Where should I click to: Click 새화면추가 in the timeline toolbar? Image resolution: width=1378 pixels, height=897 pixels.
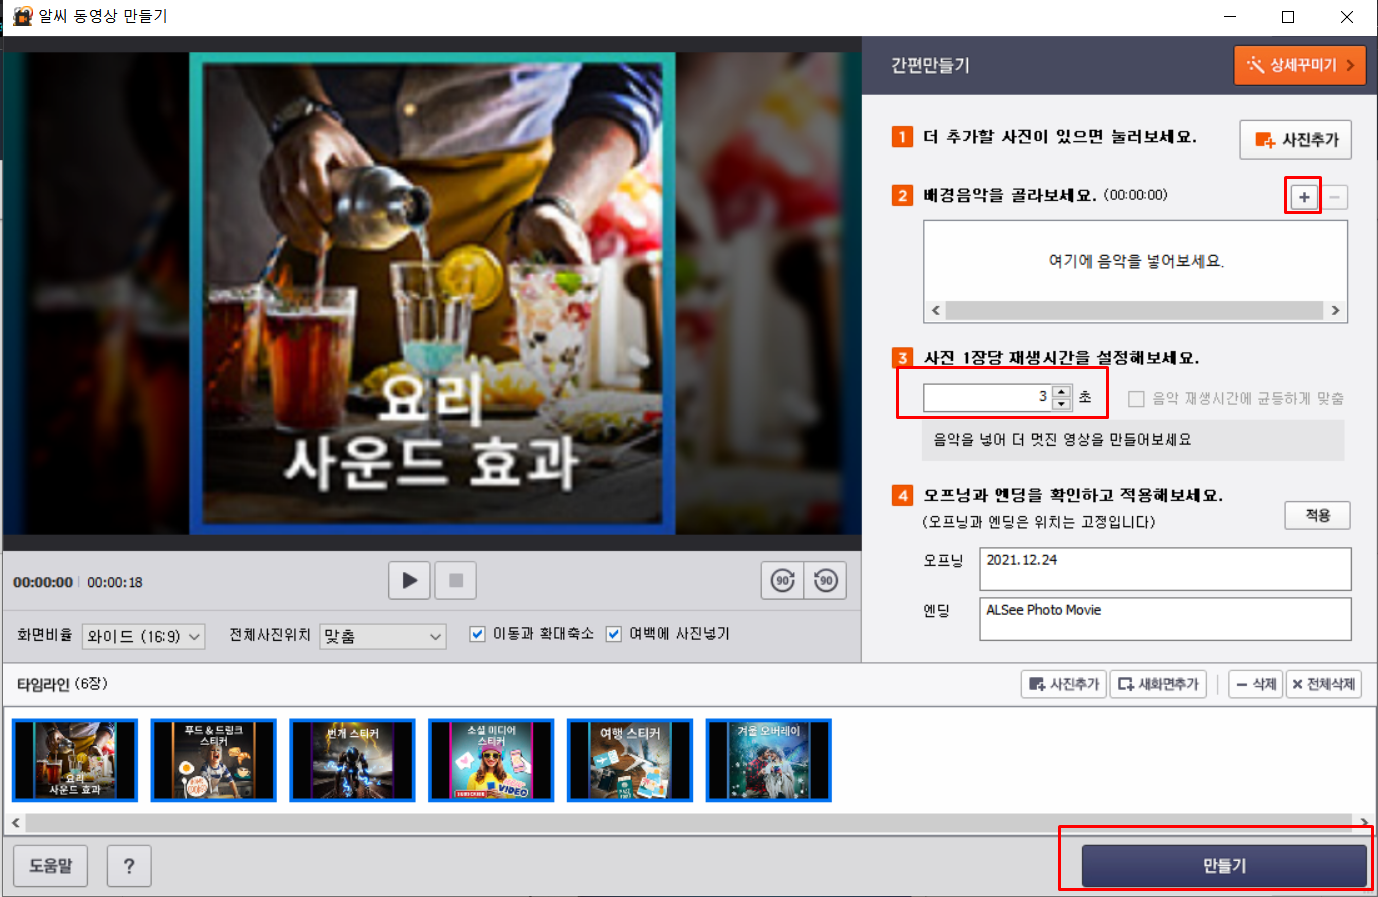[1158, 684]
